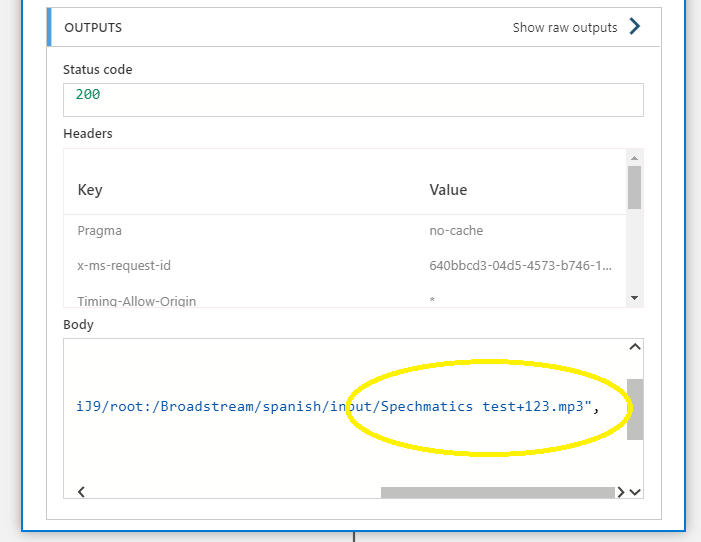Click the Key column header
This screenshot has height=542, width=701.
point(90,190)
